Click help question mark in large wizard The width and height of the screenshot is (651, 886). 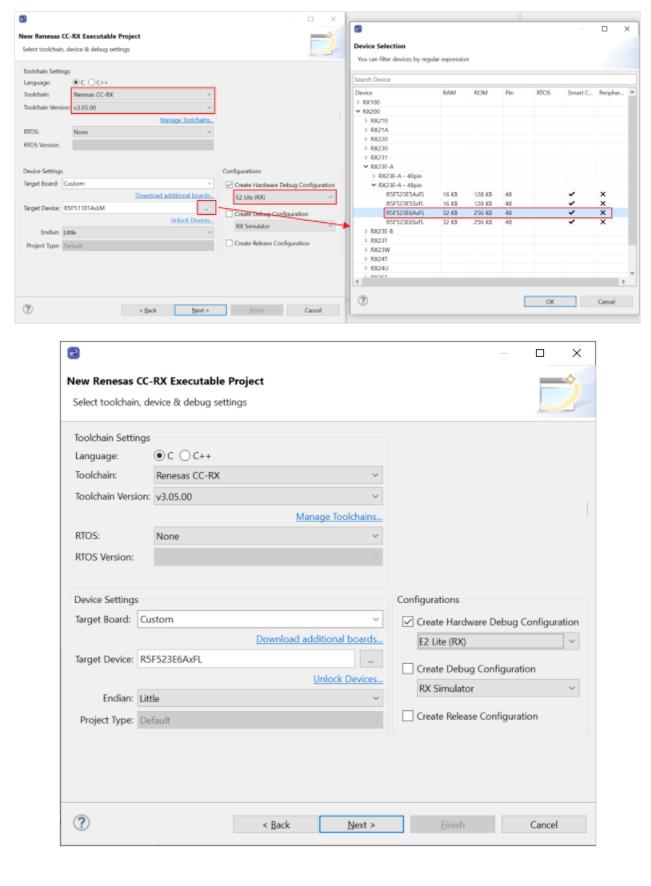pos(81,822)
